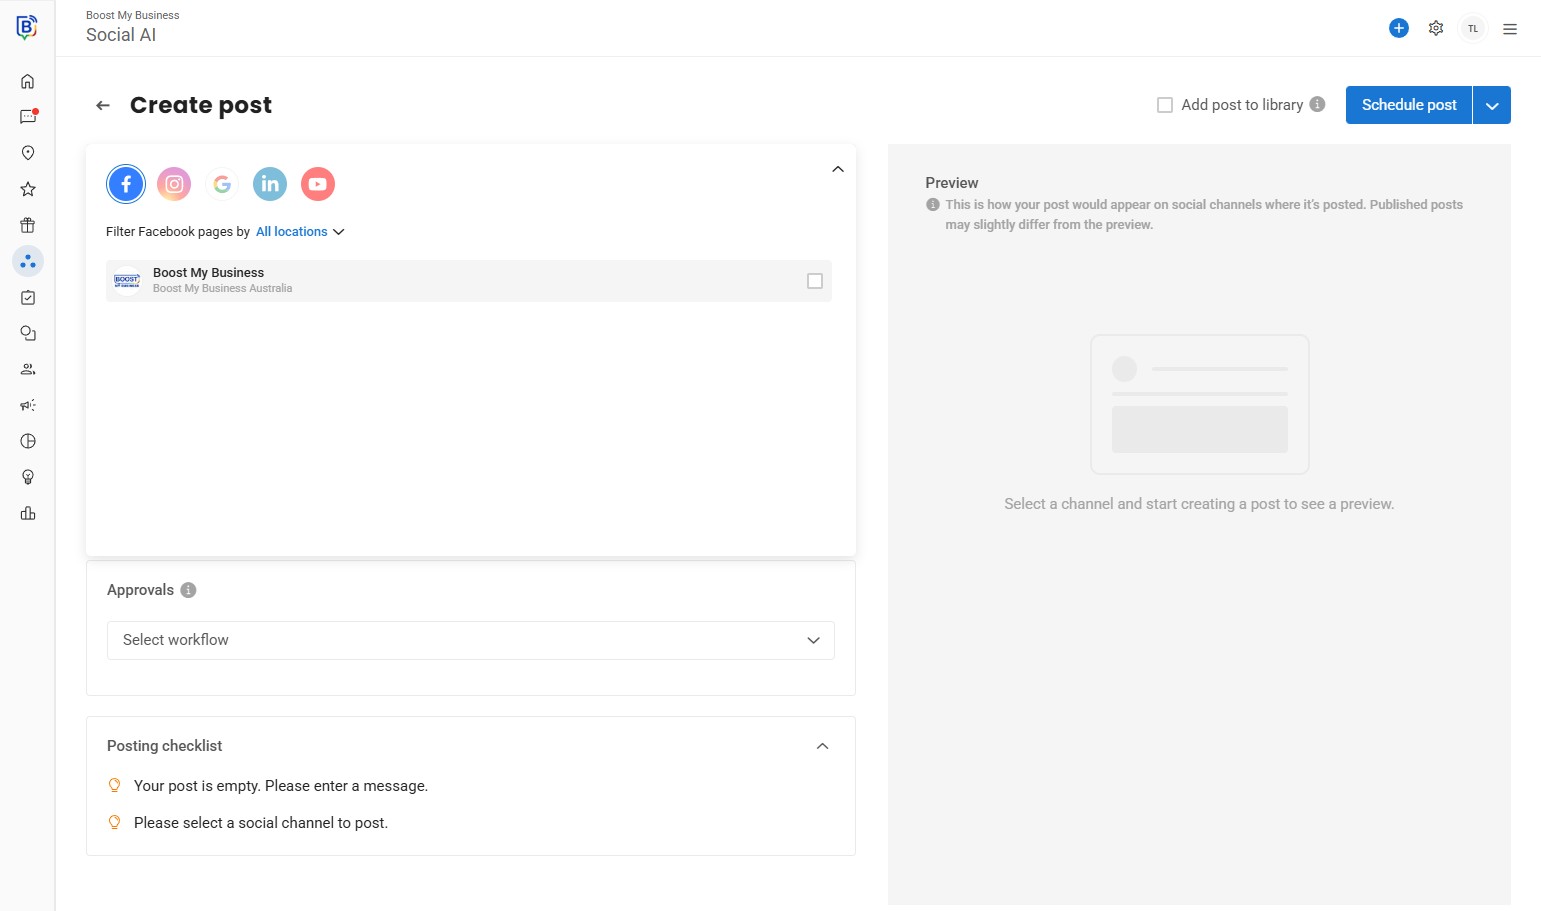Select the Google Business channel icon
The width and height of the screenshot is (1541, 911).
click(x=222, y=184)
